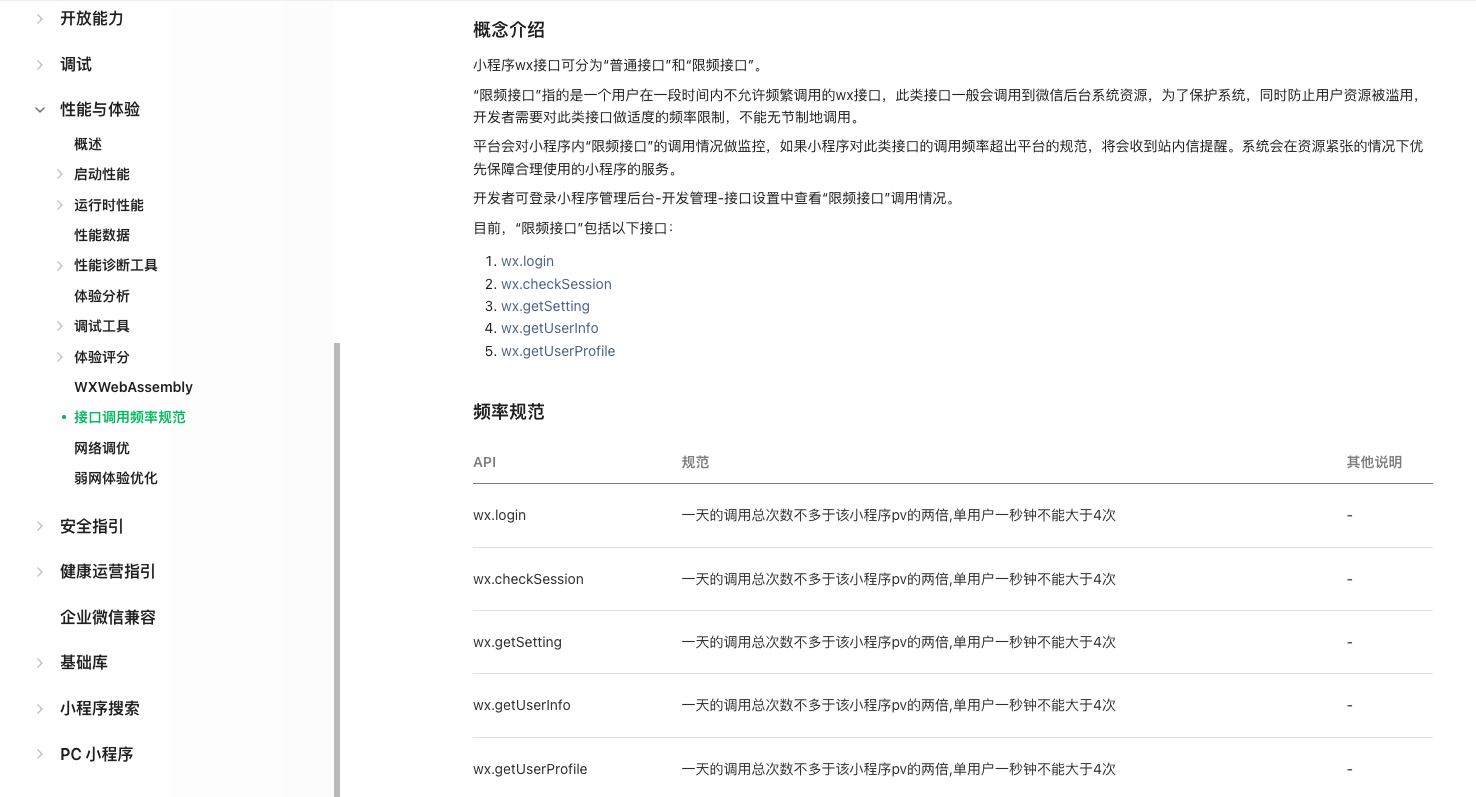Follow the wx.checkSession link in the list

tap(556, 284)
